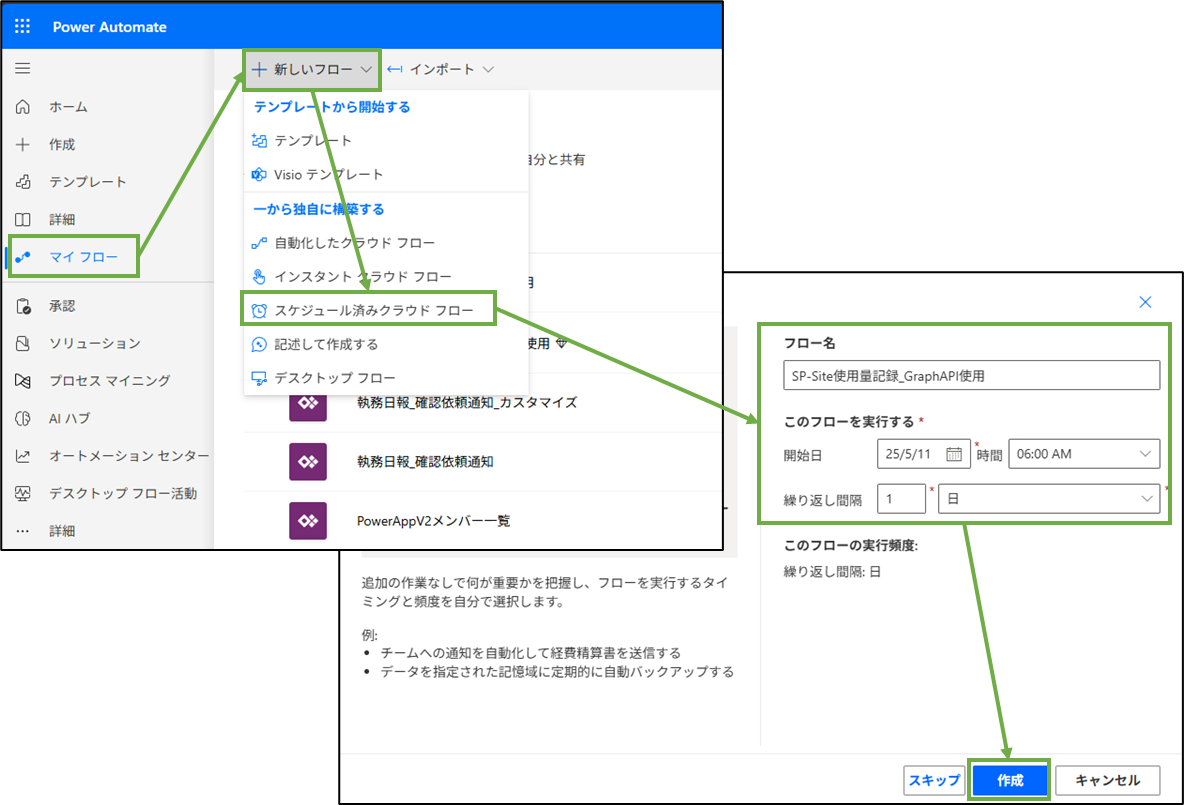Click the プロセス マイニング icon
Screen dimensions: 1184x805
(x=23, y=381)
